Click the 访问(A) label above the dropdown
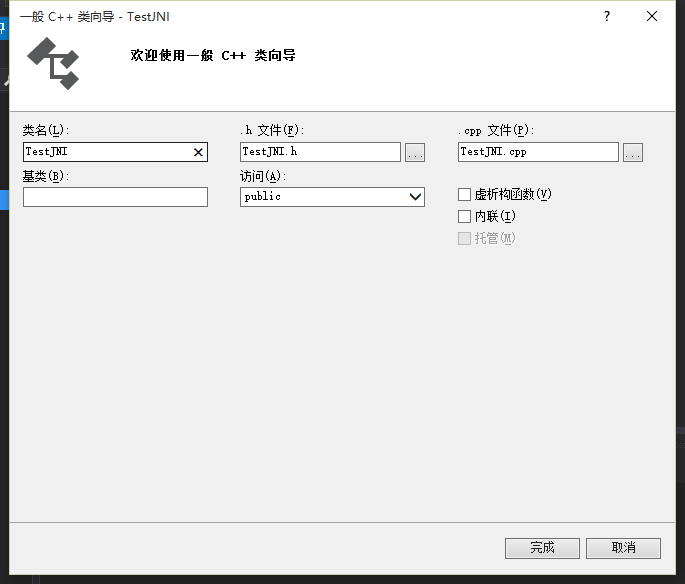Image resolution: width=685 pixels, height=584 pixels. pyautogui.click(x=263, y=176)
